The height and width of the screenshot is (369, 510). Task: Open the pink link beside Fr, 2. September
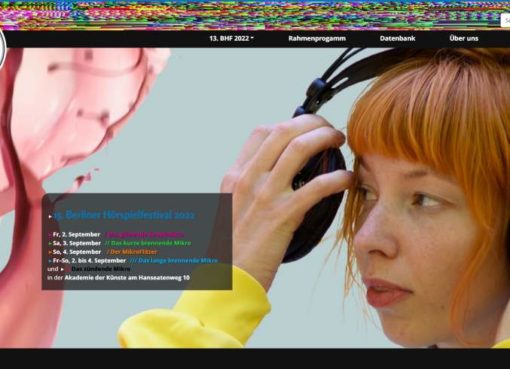[145, 234]
